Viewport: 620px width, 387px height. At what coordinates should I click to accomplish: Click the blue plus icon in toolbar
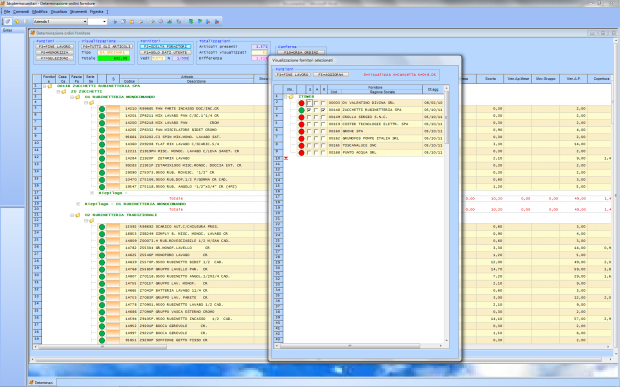(115, 22)
